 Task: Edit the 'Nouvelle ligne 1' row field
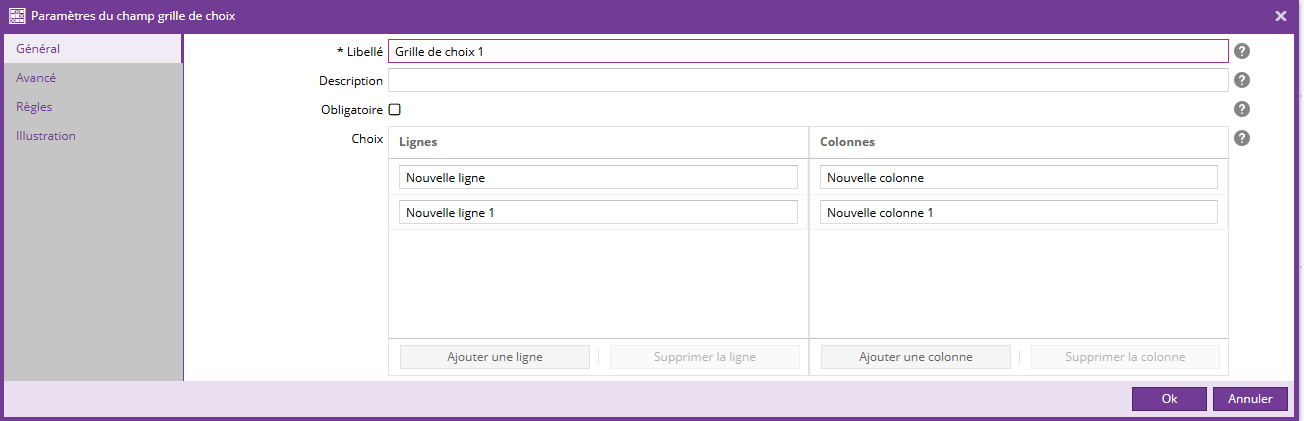point(598,212)
